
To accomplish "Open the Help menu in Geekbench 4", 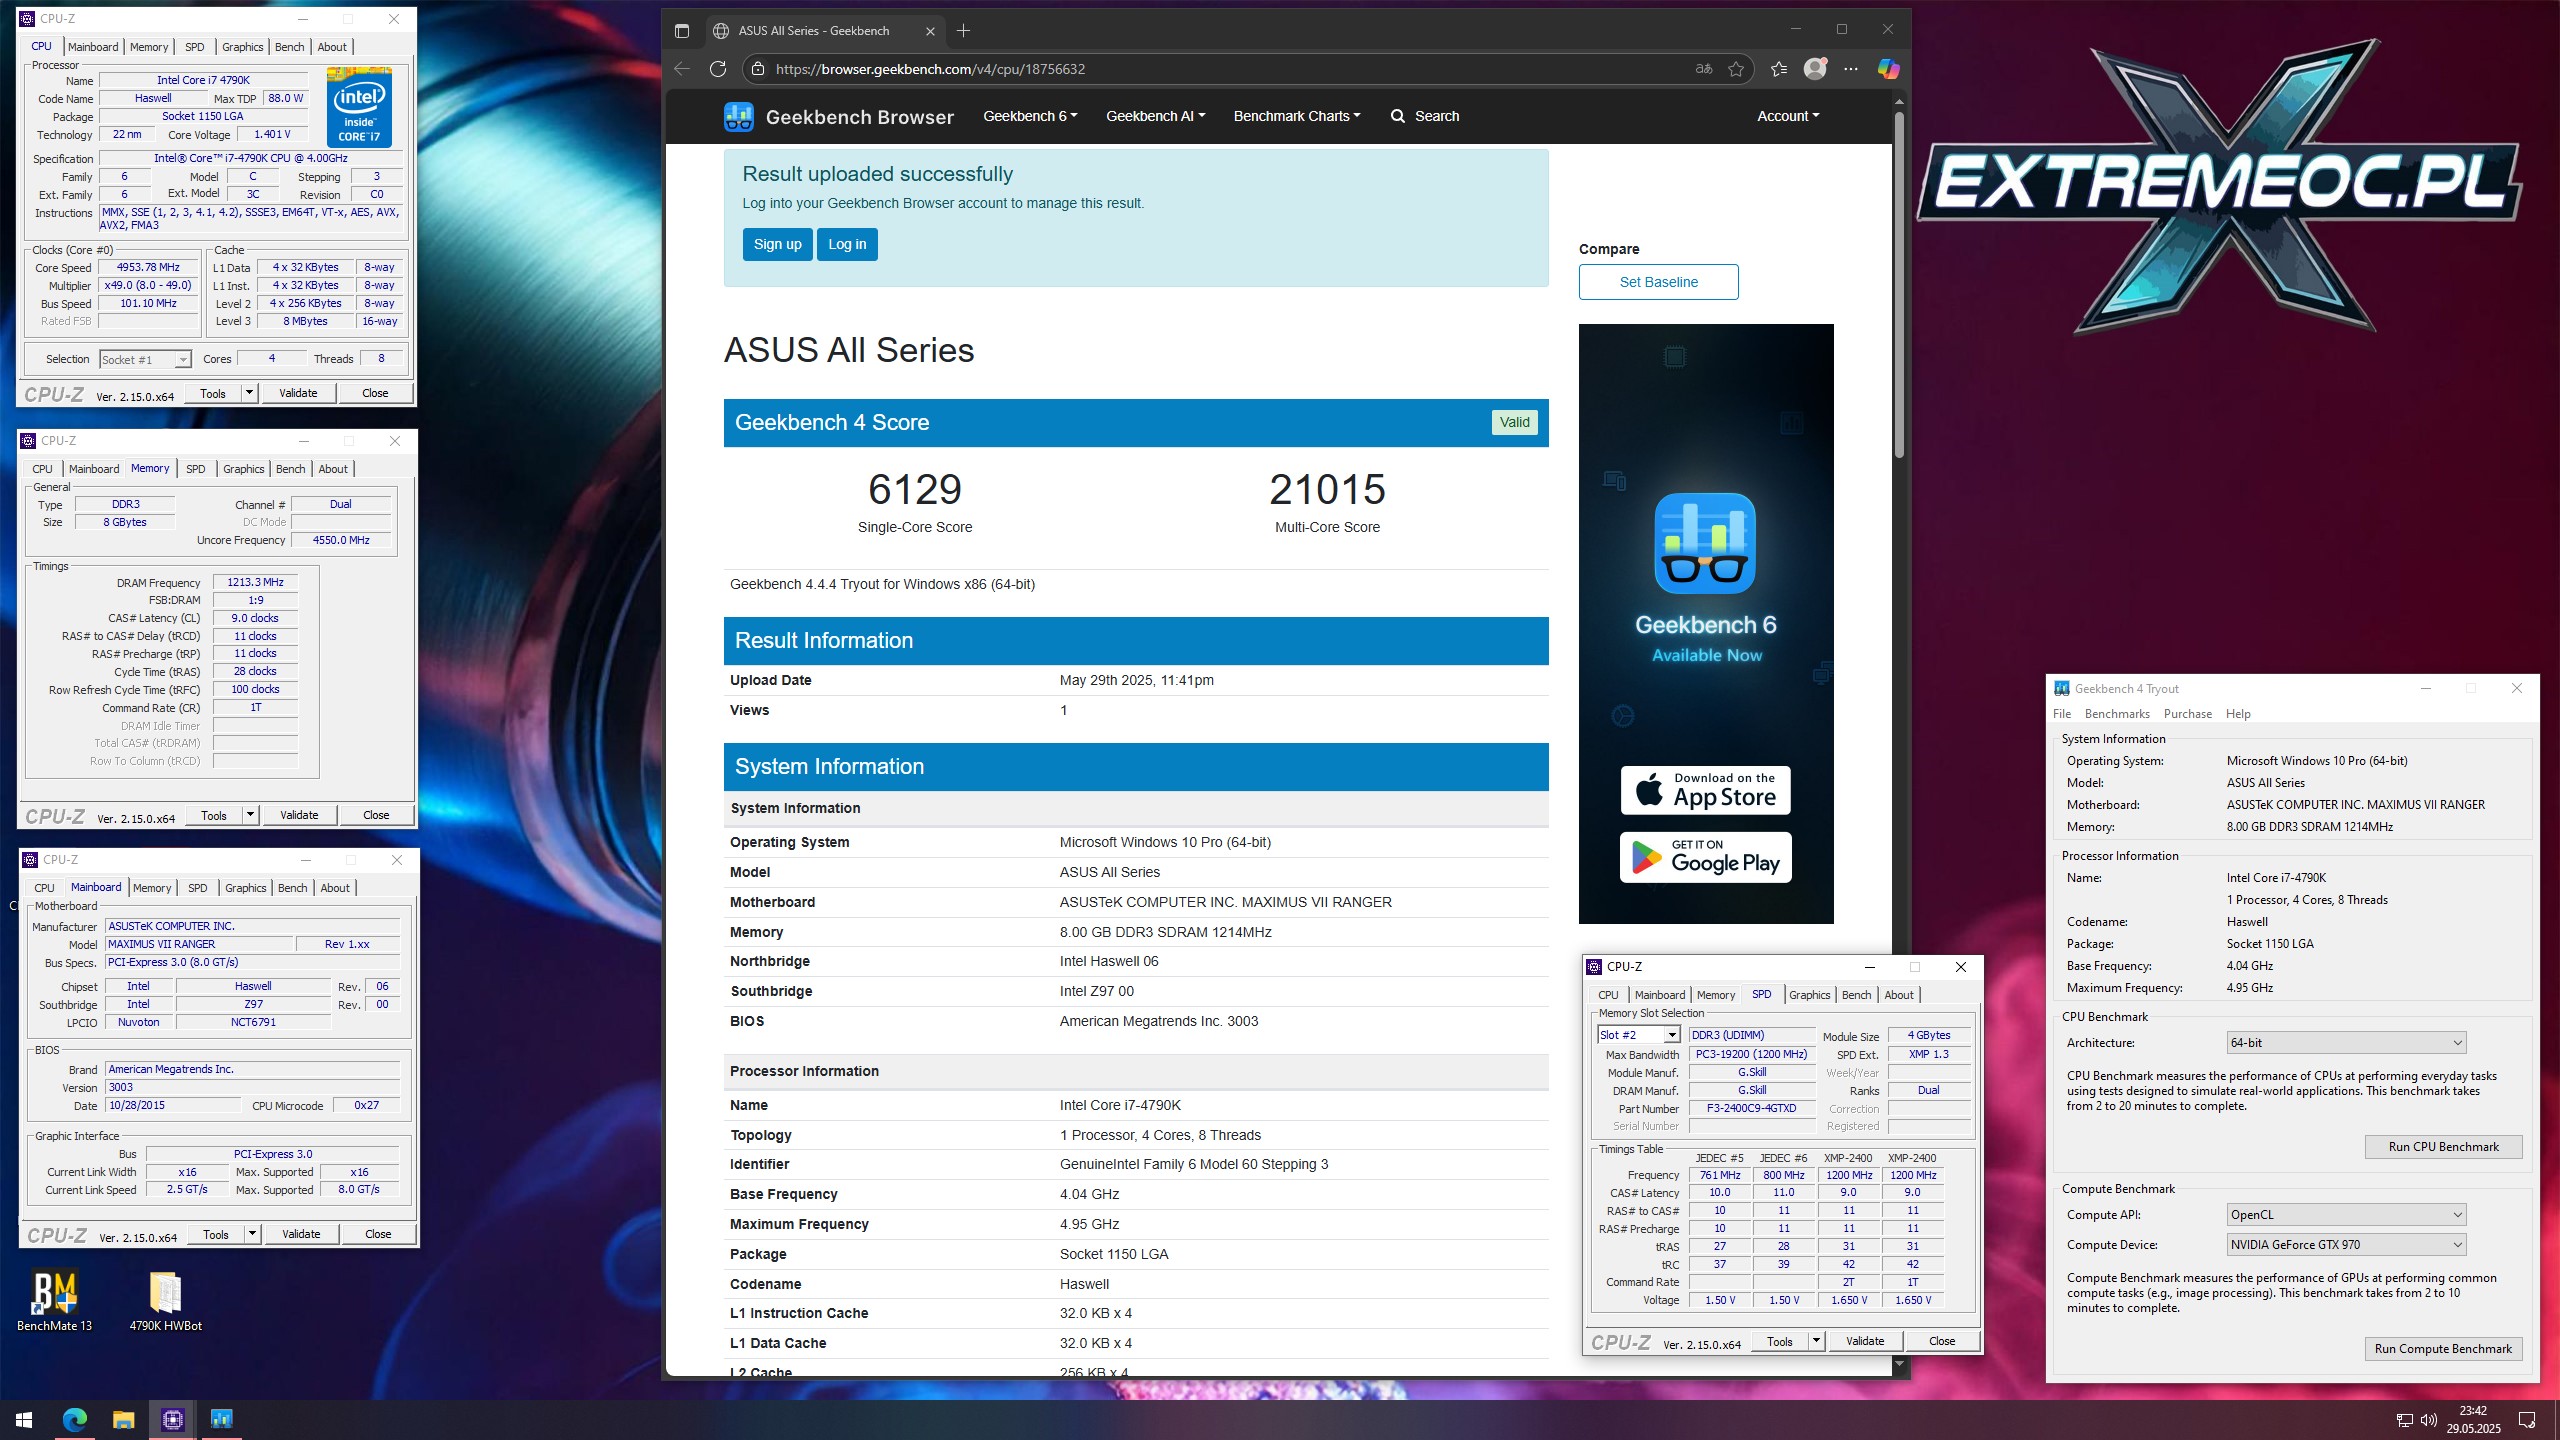I will pos(2238,714).
